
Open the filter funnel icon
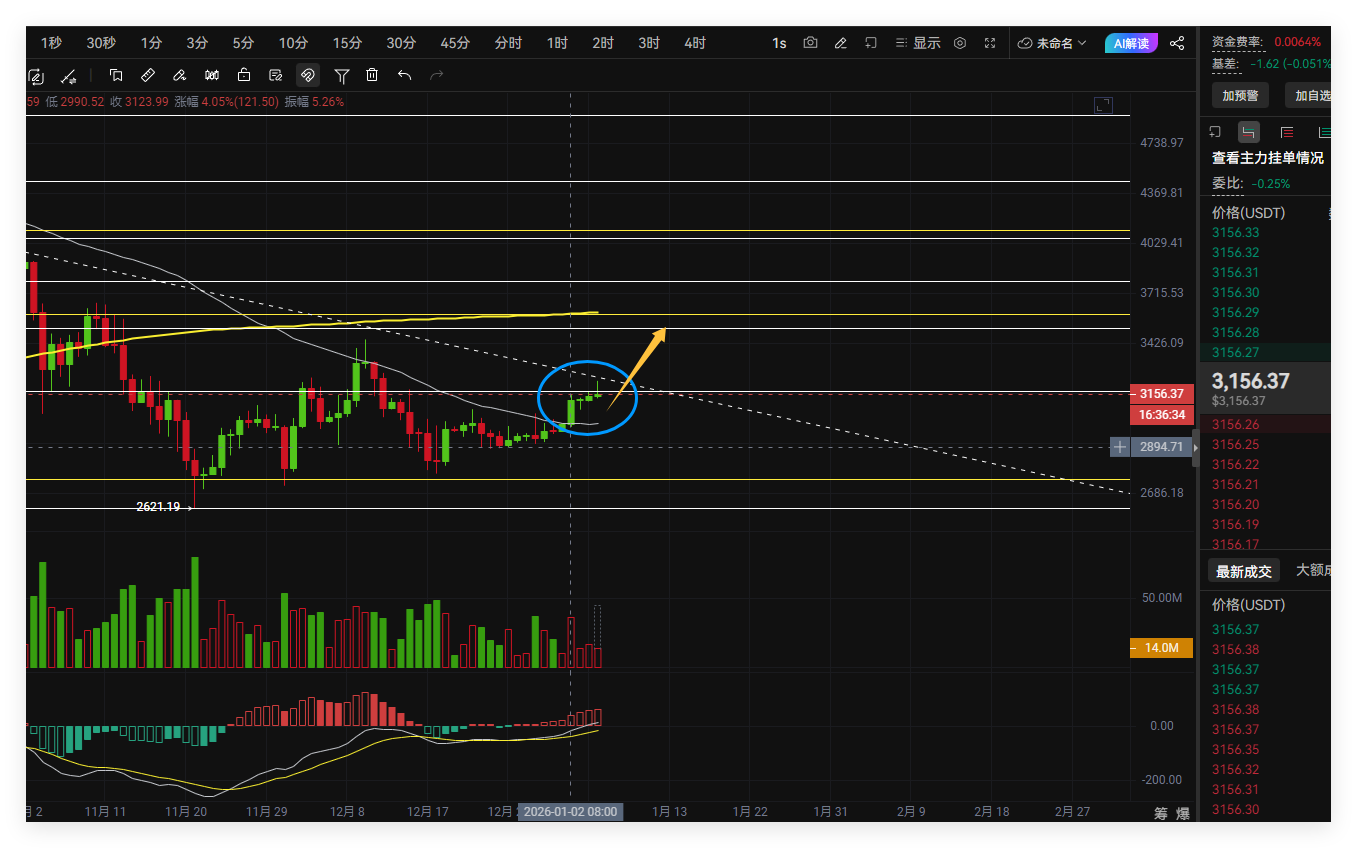click(342, 75)
